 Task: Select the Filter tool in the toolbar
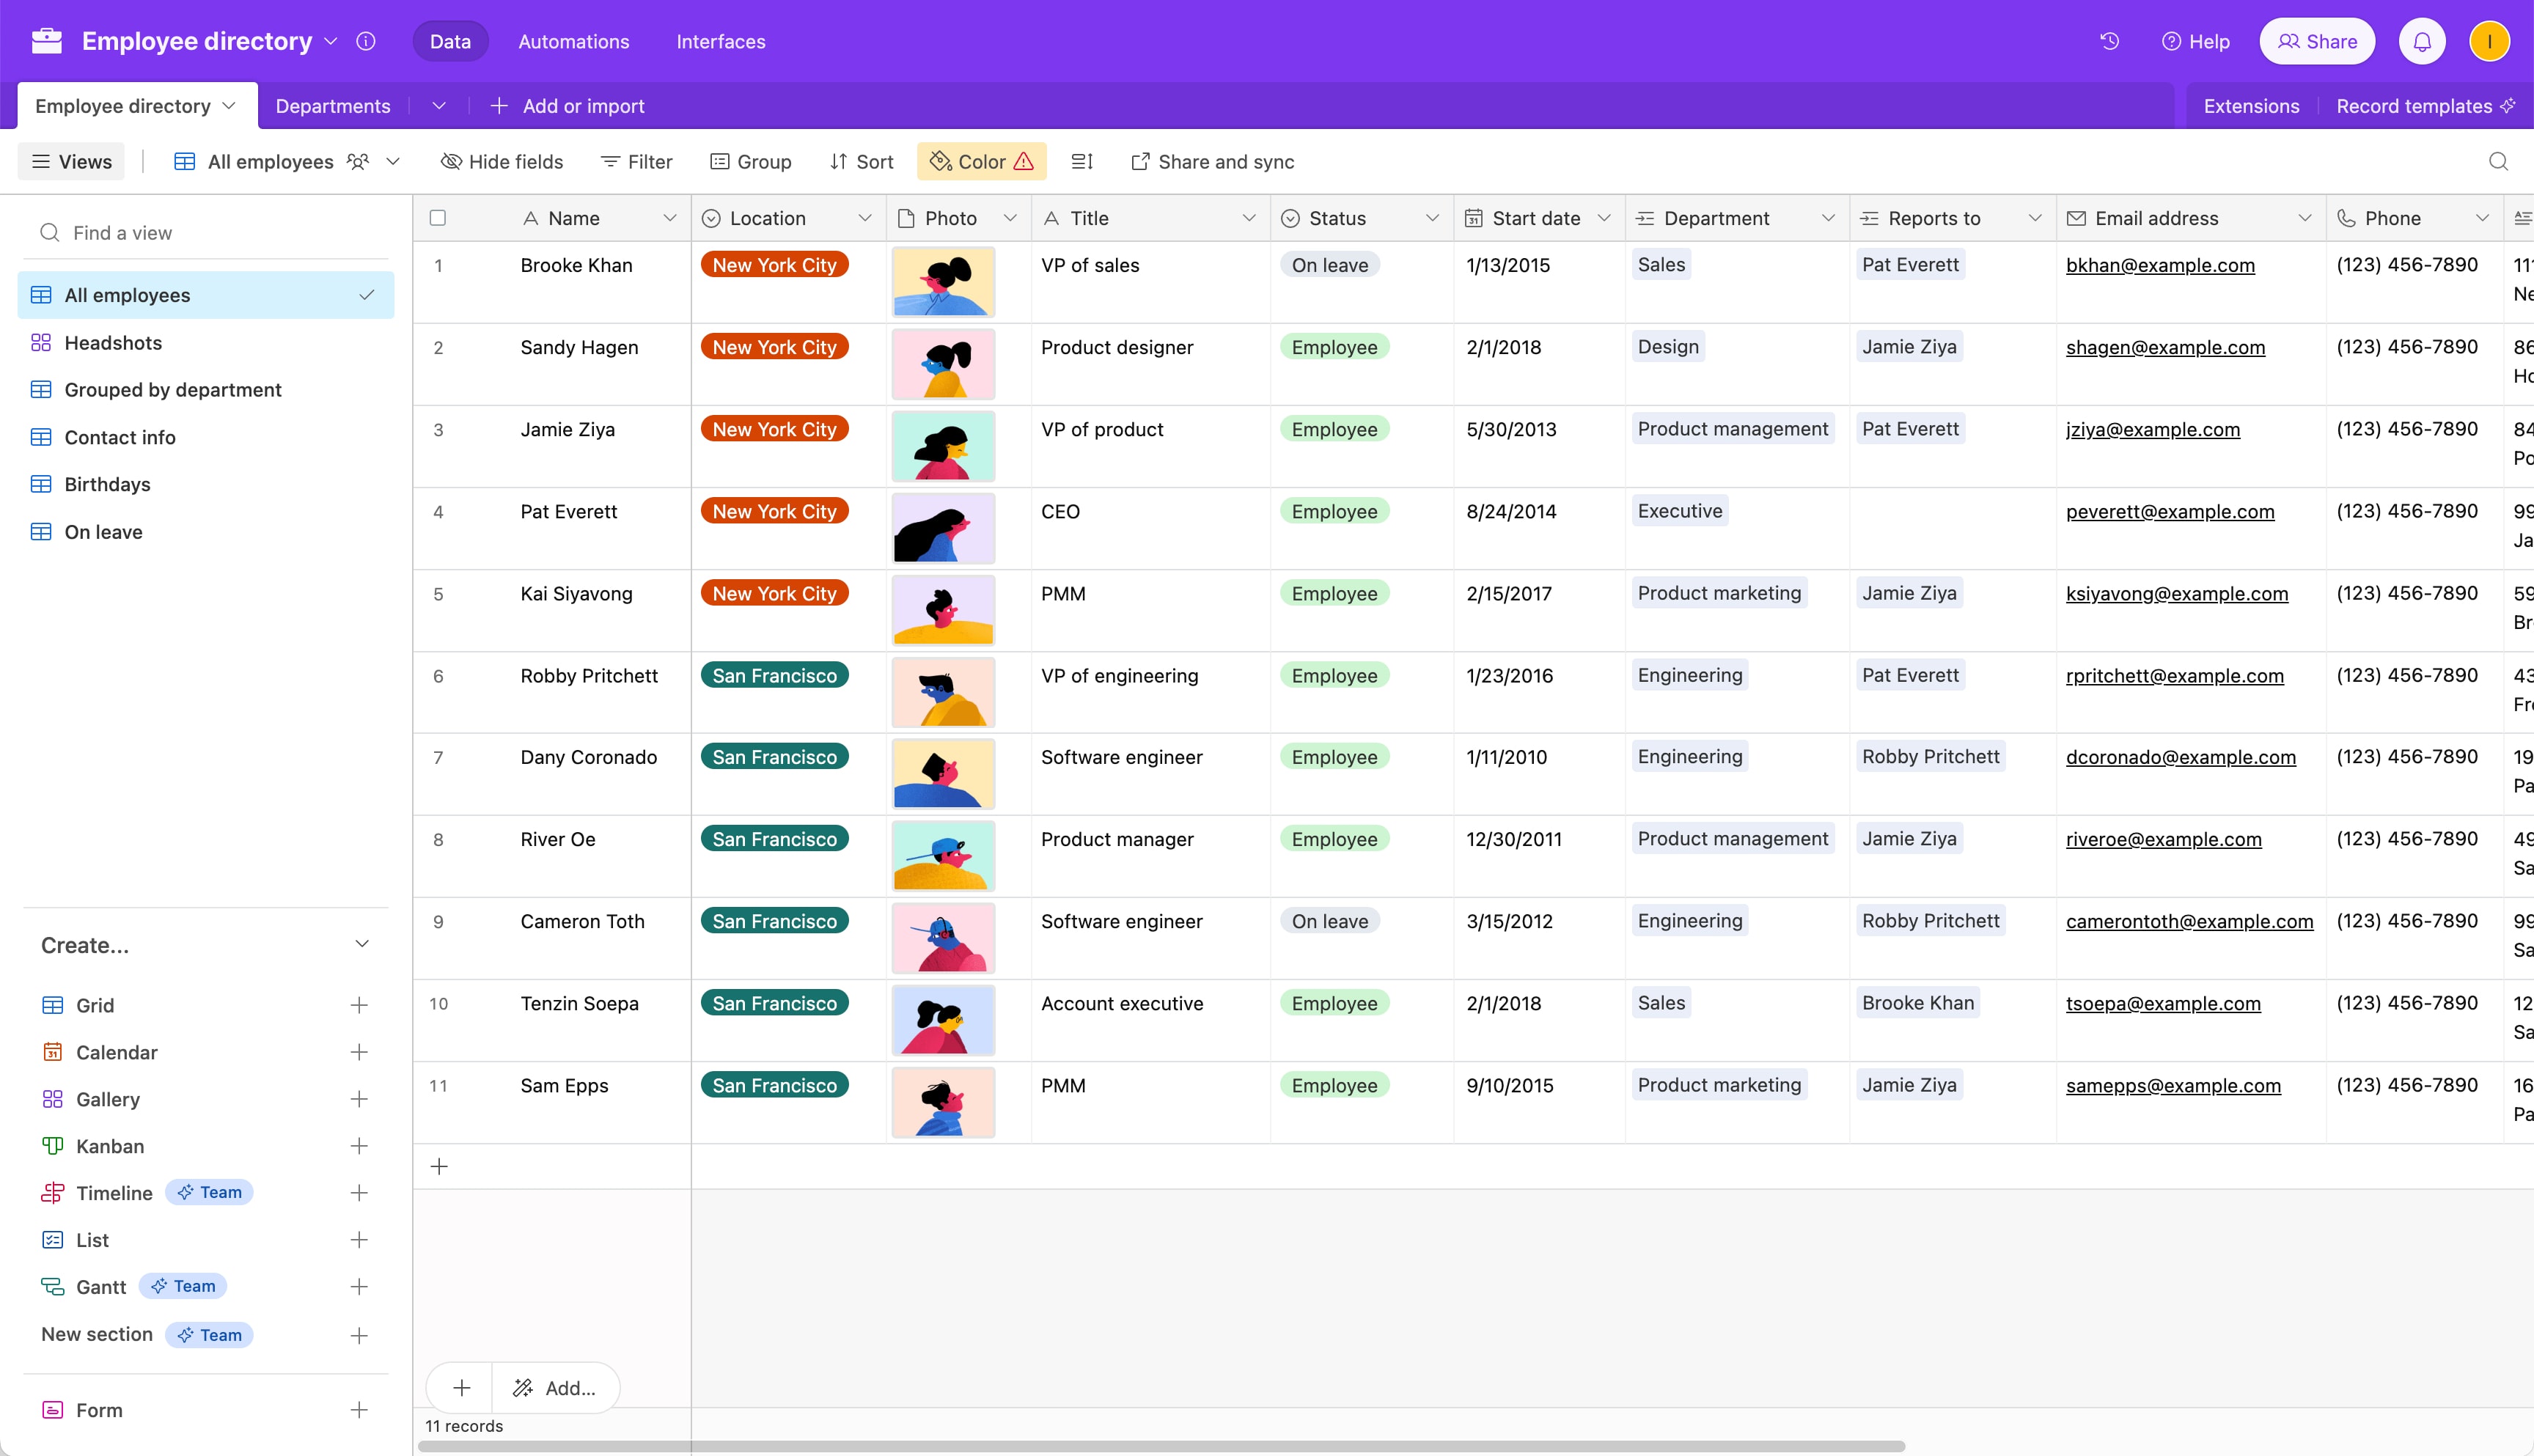pos(636,161)
